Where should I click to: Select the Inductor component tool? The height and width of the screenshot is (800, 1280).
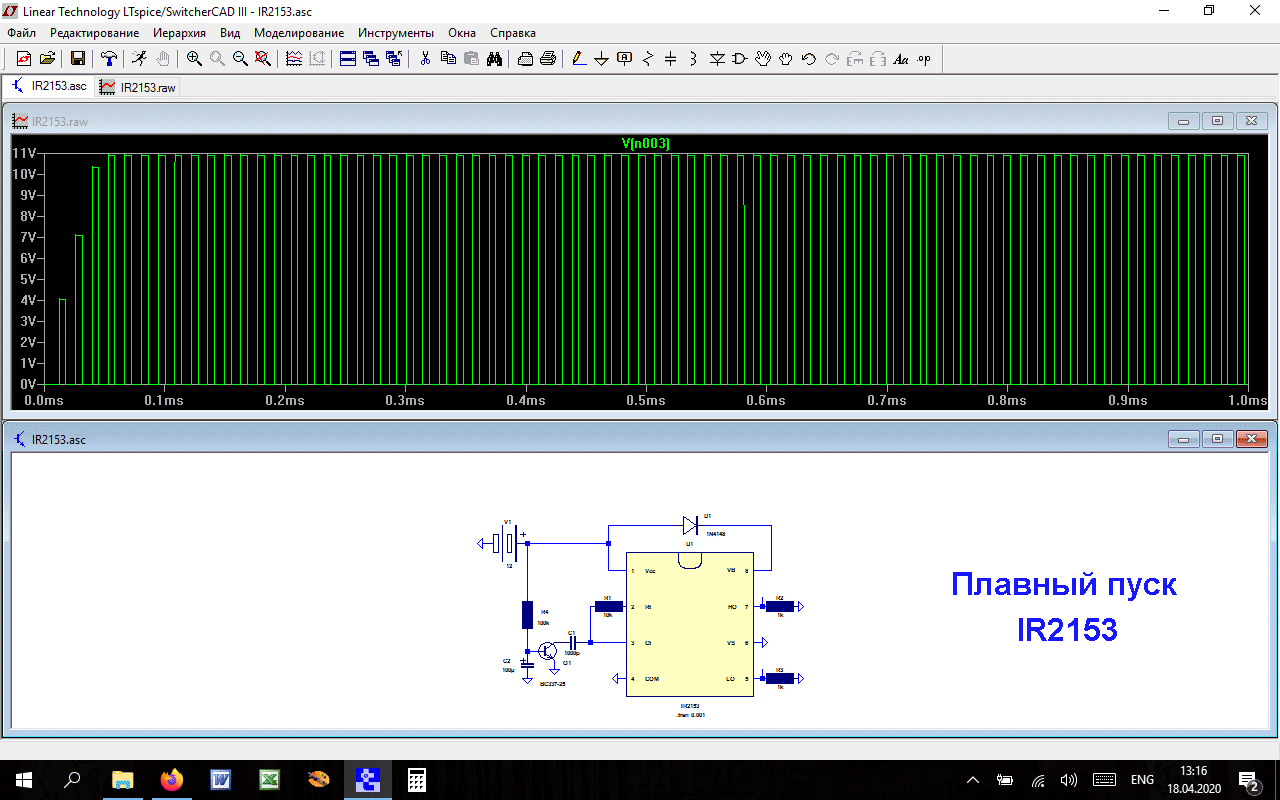[x=693, y=59]
